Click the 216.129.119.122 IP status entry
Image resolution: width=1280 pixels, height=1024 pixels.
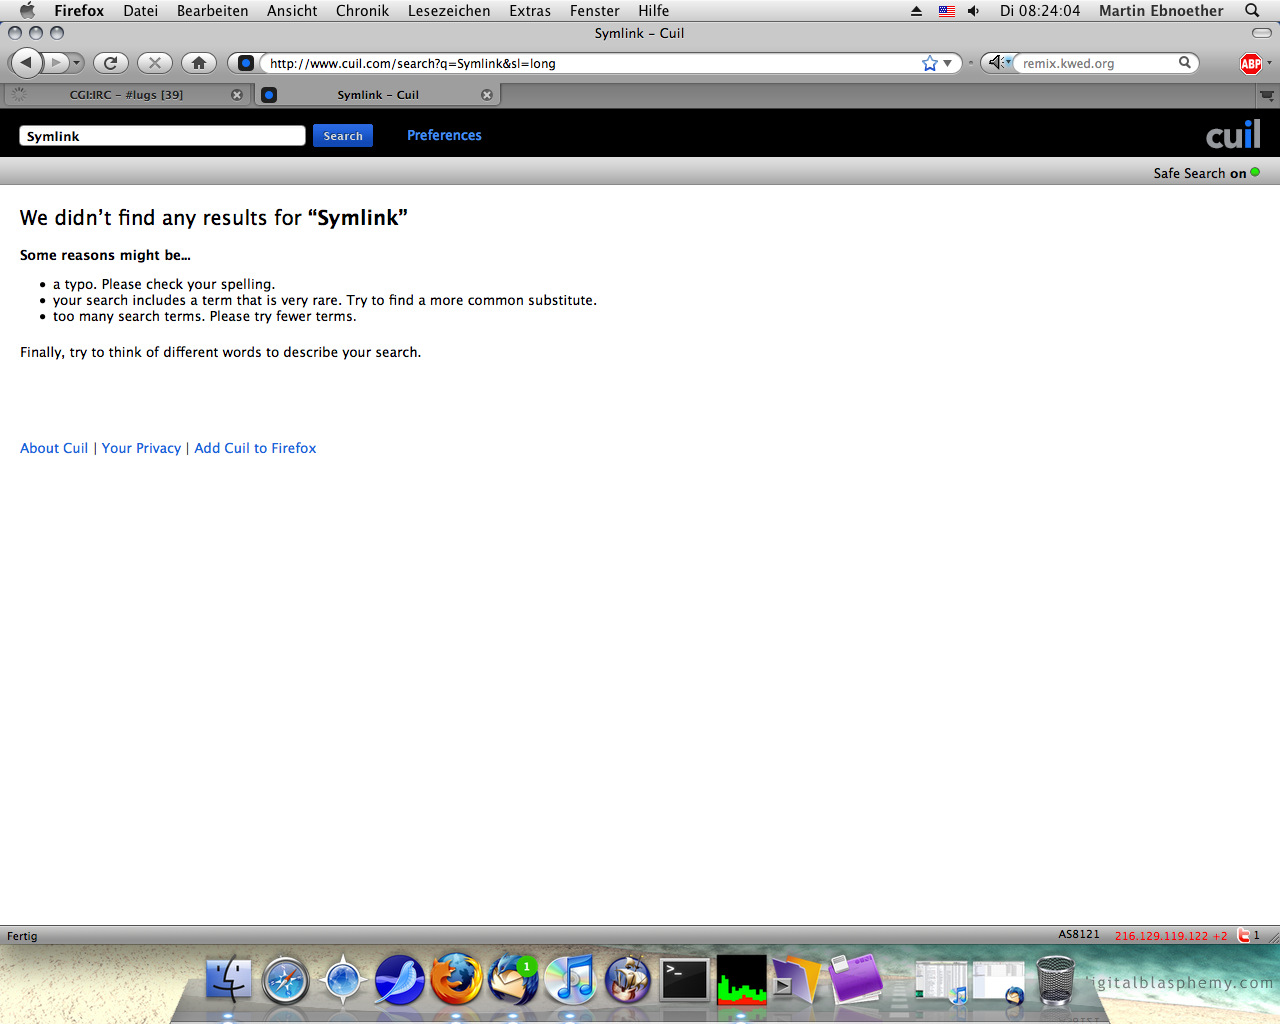(x=1171, y=936)
